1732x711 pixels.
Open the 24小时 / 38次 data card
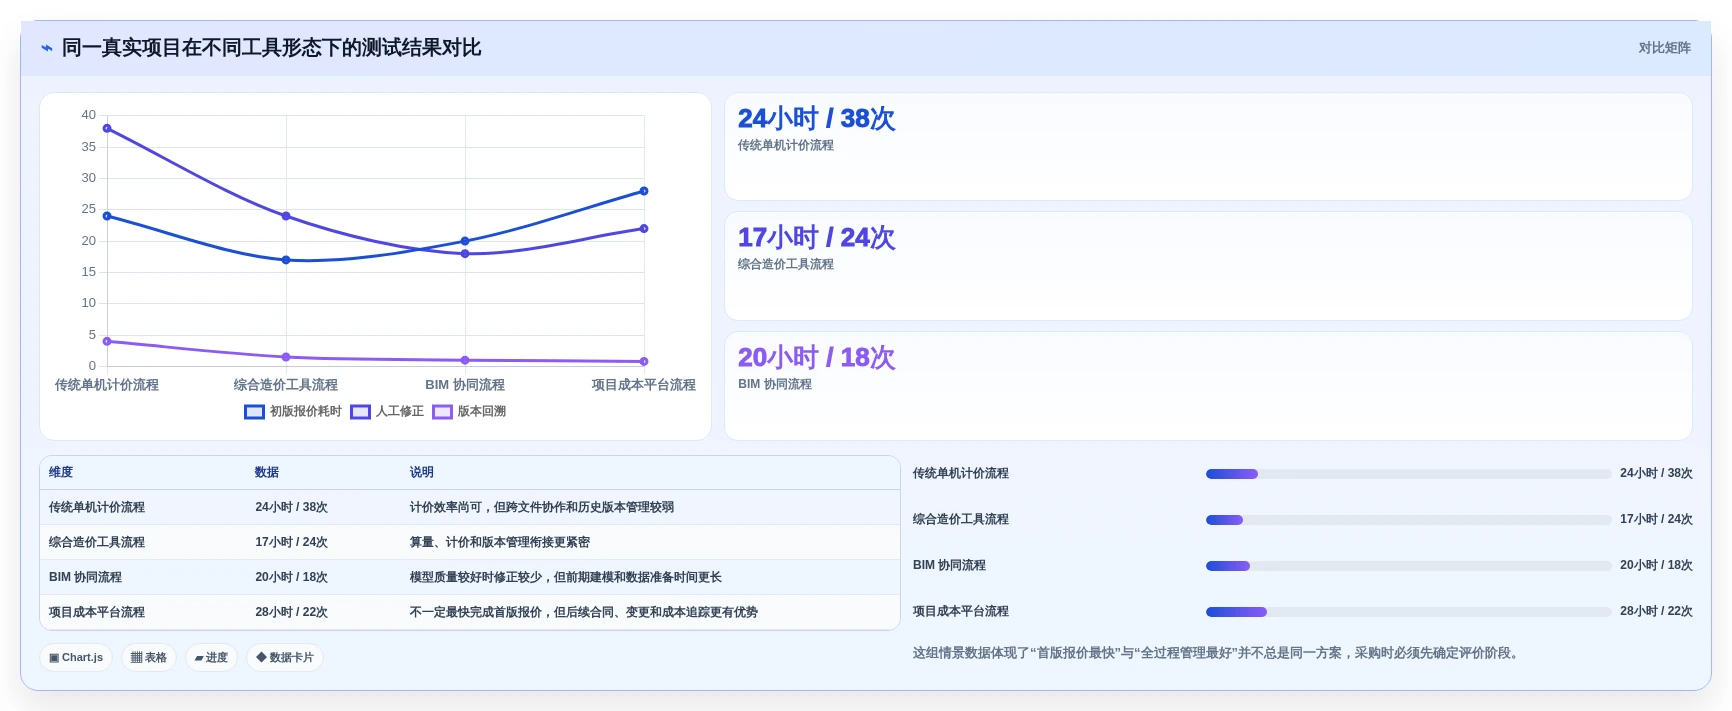[x=1208, y=147]
